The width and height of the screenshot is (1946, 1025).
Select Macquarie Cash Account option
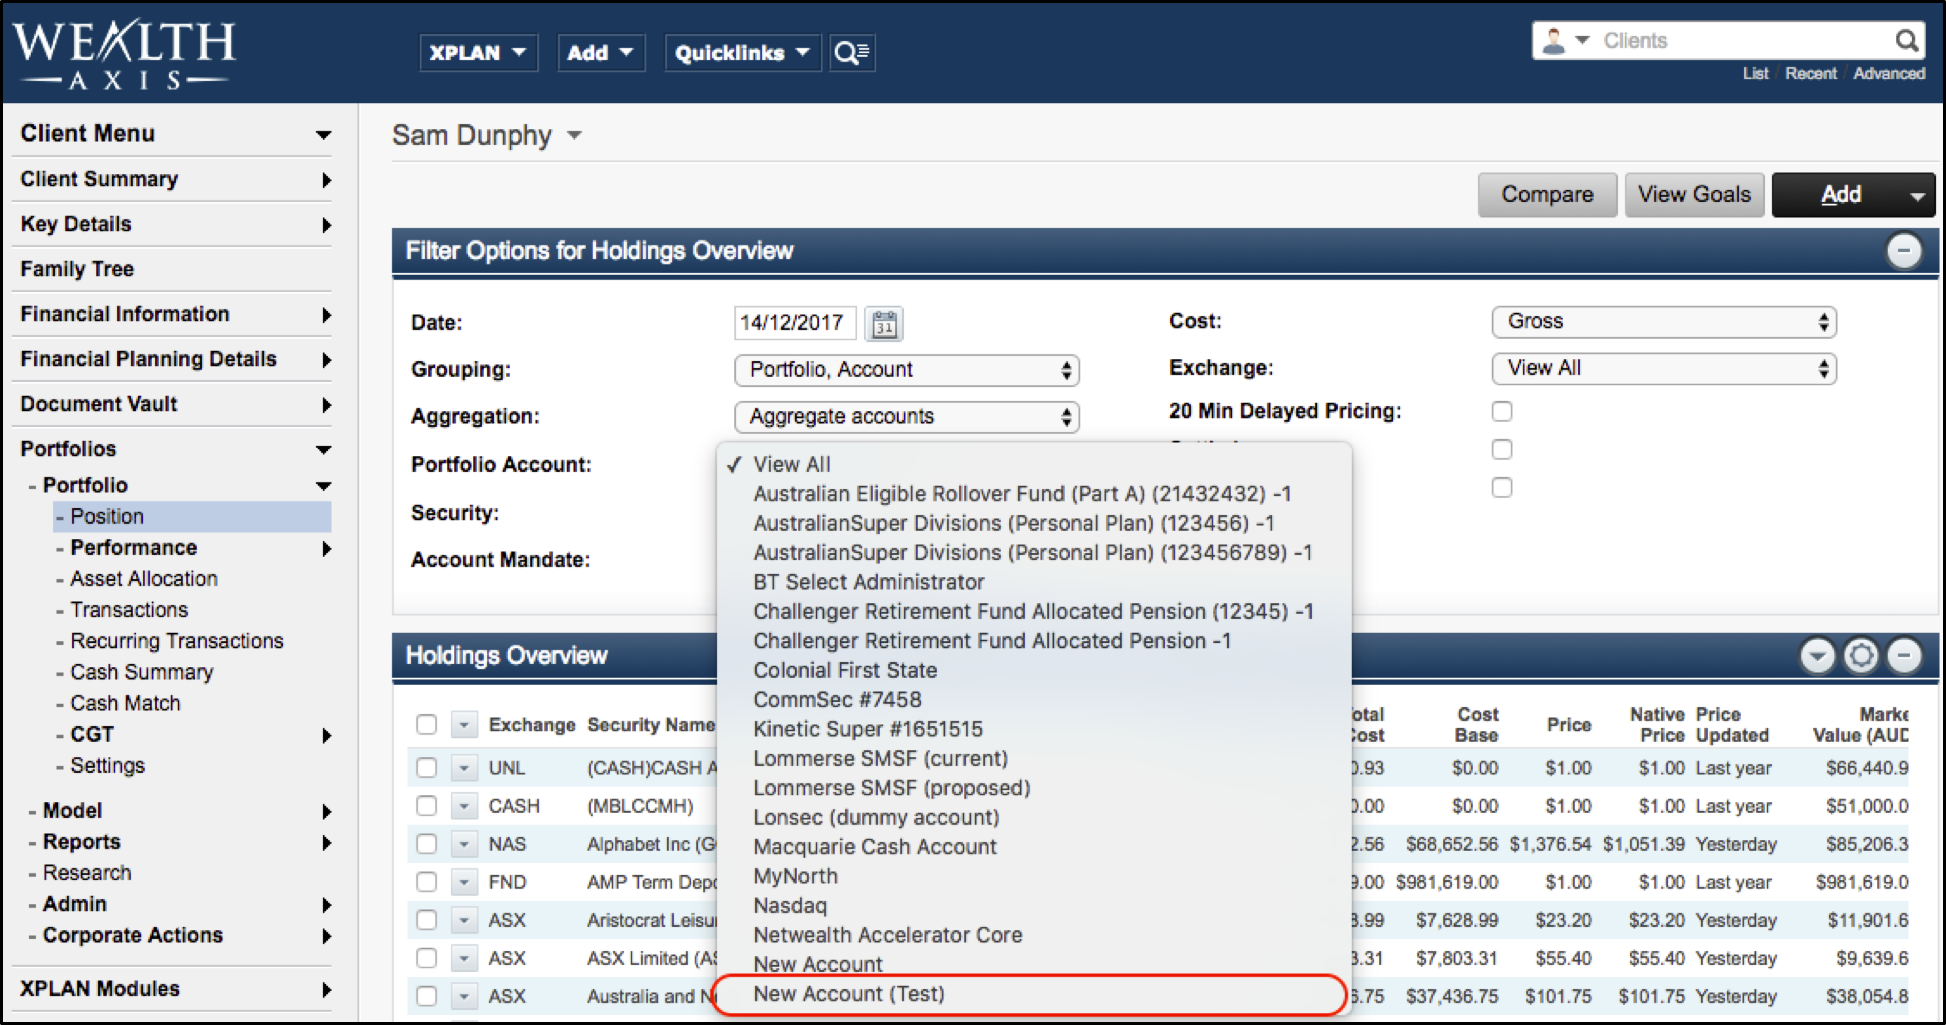coord(875,847)
